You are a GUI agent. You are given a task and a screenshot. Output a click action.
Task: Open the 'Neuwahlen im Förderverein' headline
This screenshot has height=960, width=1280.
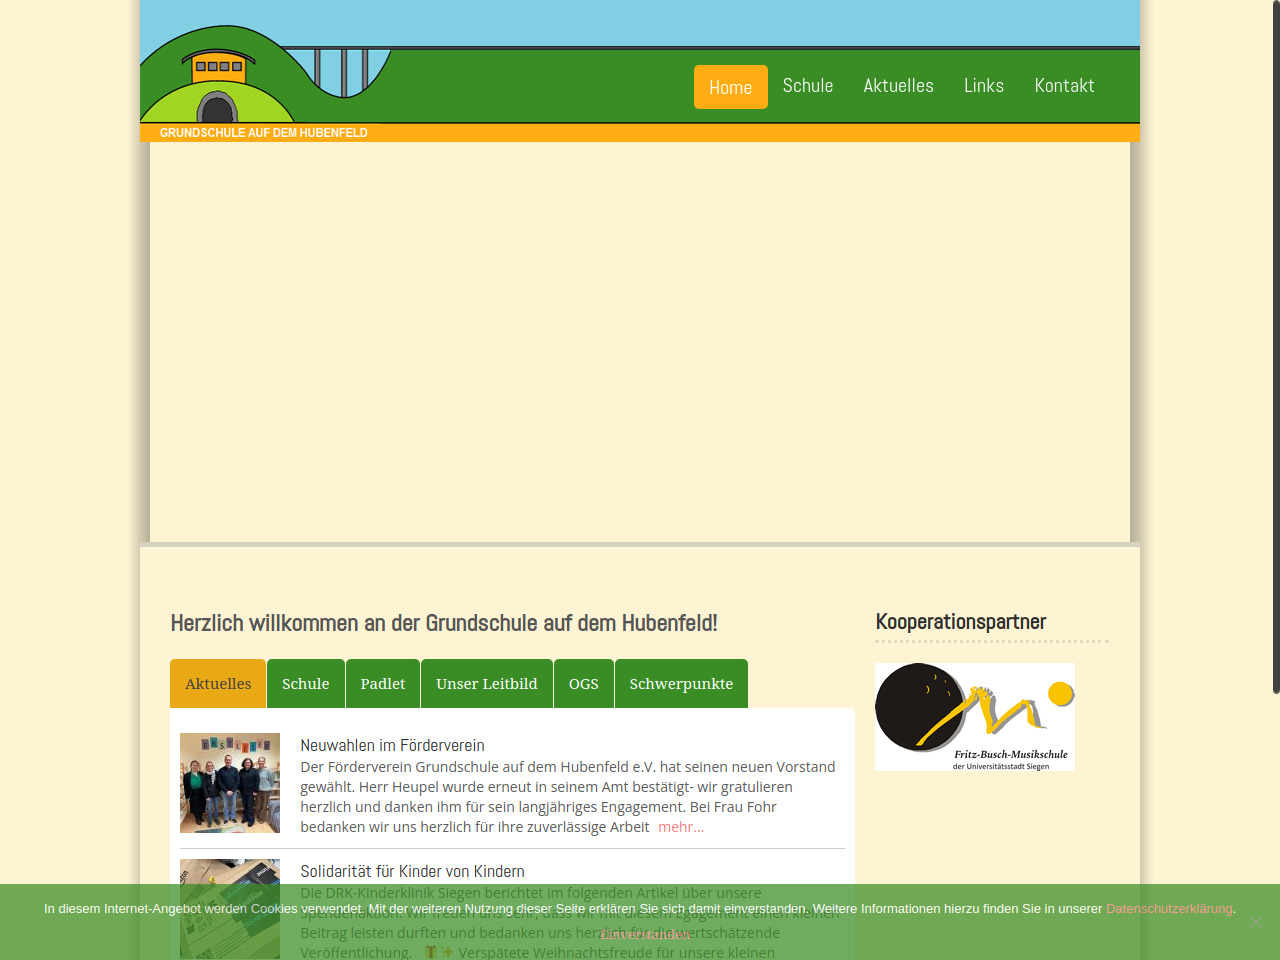(392, 745)
